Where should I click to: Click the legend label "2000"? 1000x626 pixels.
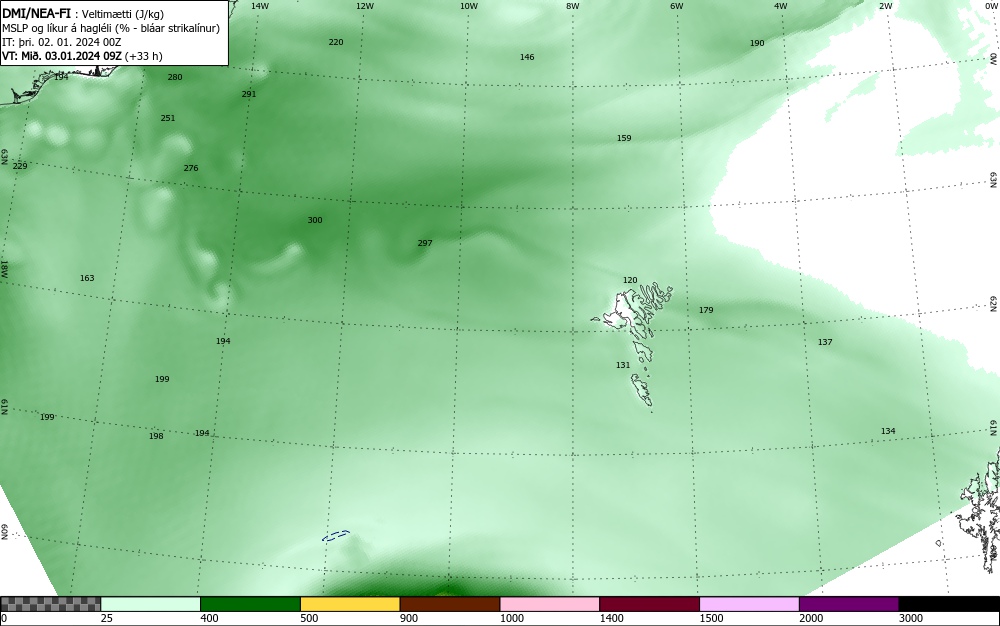pyautogui.click(x=811, y=618)
